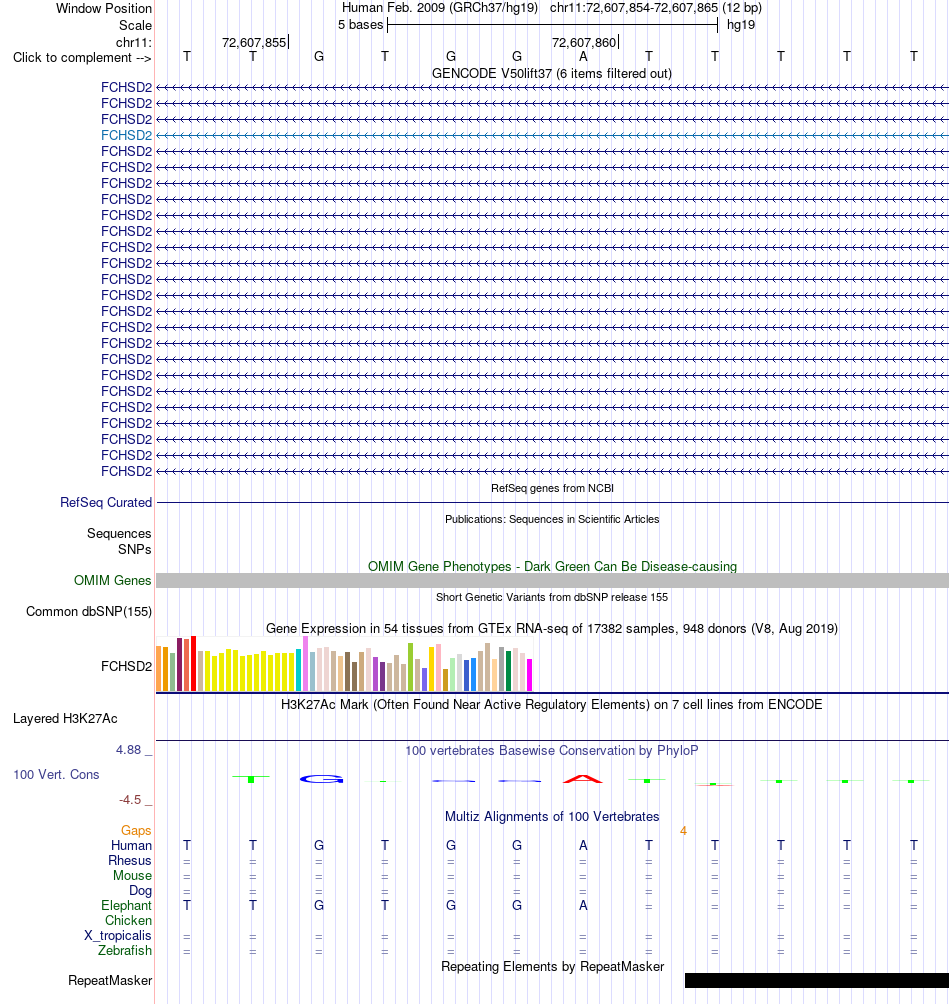Screen dimensions: 950x1004
Task: Click the magenta last bar in the GTEx chart
Action: (529, 675)
